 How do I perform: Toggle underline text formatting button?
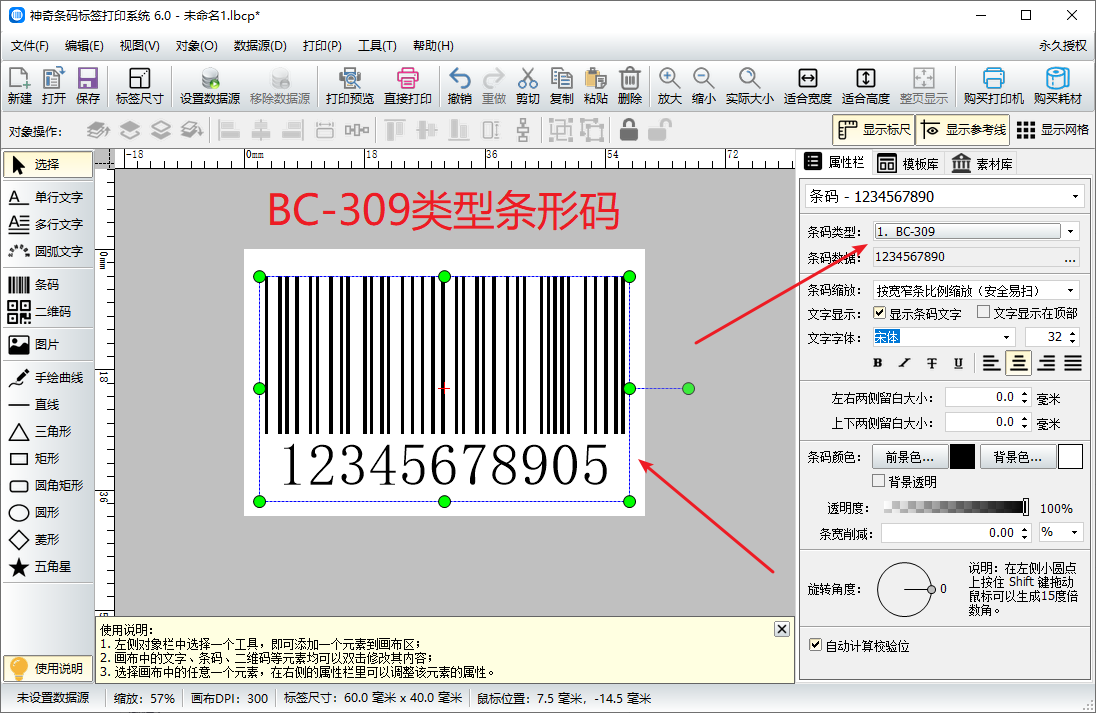tap(958, 363)
